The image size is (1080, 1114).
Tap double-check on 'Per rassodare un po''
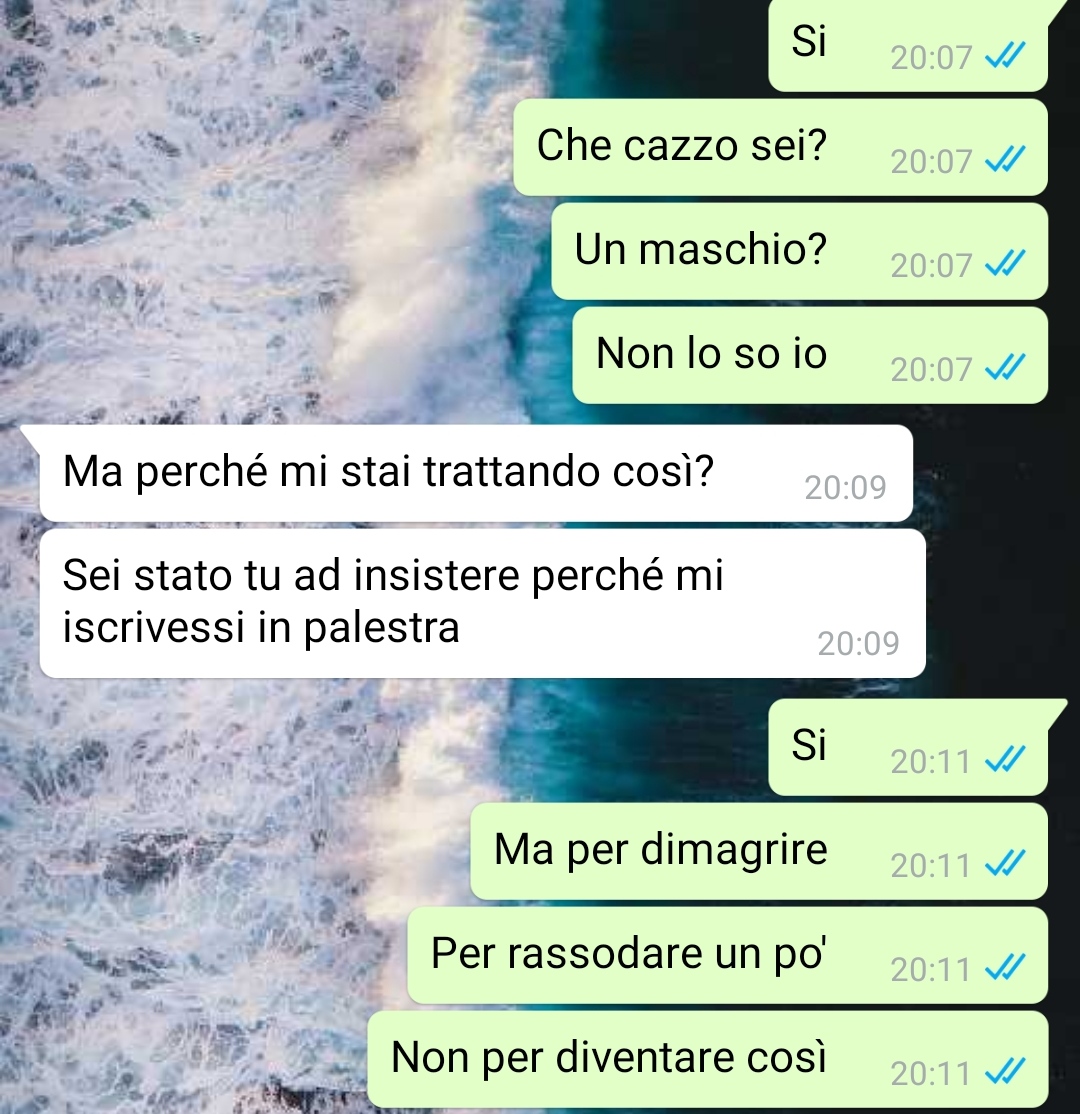(x=1005, y=968)
